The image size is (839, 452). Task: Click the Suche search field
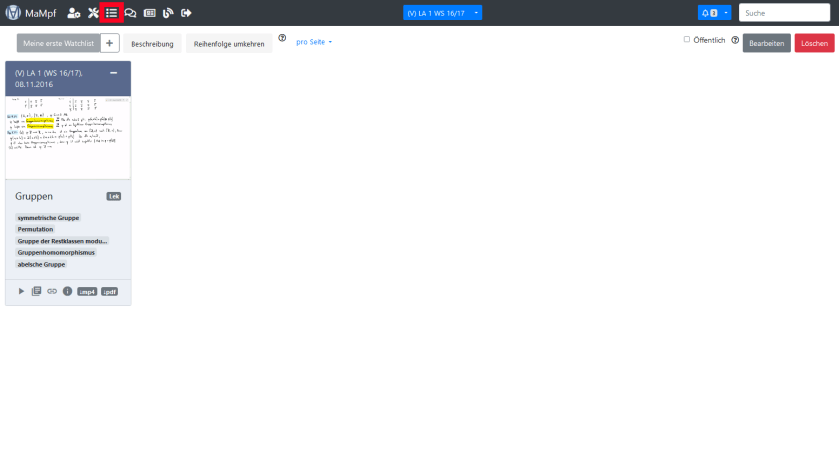pos(784,13)
